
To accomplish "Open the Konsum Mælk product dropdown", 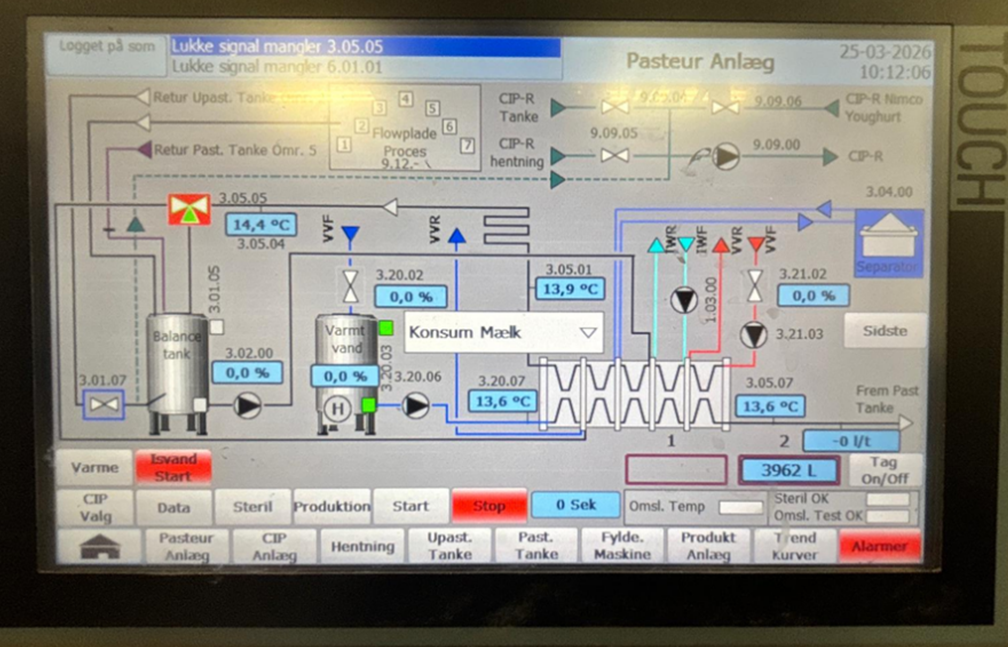I will click(x=503, y=332).
